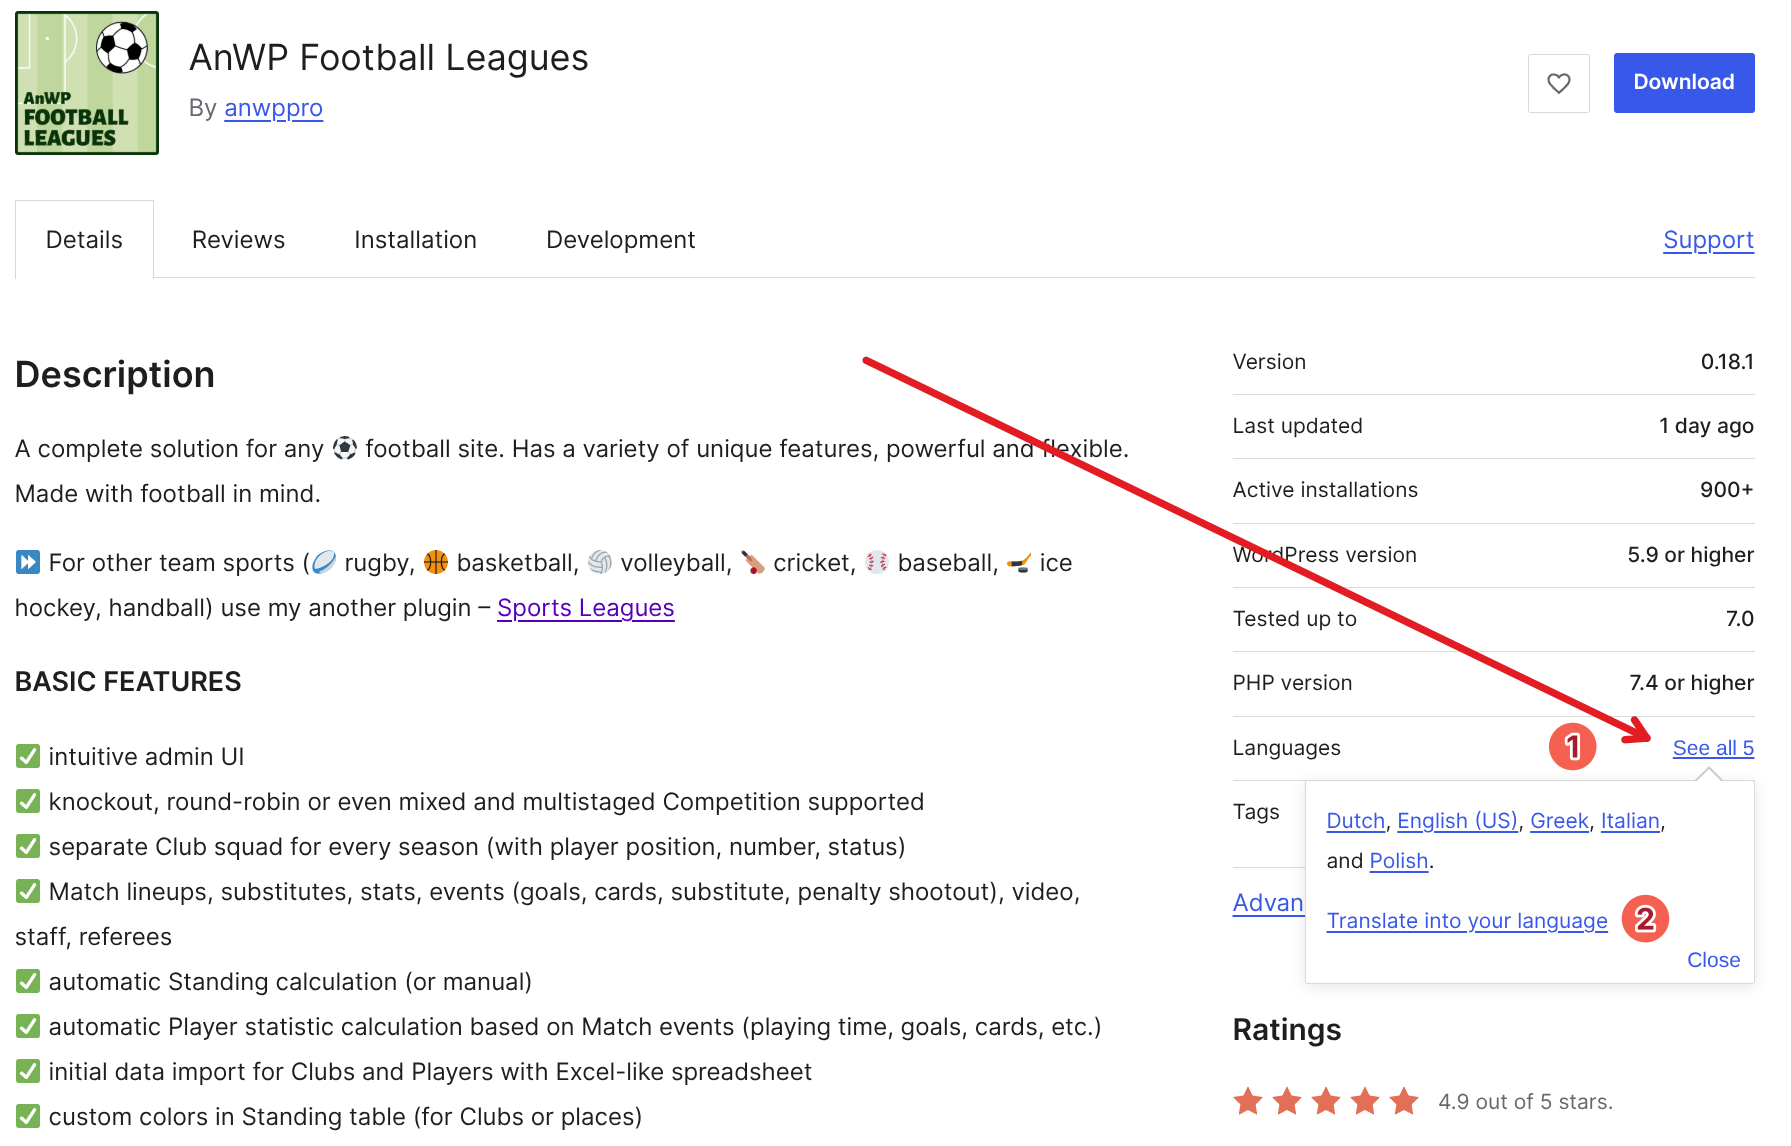Click green checkmark beside Match lineups
The height and width of the screenshot is (1146, 1791).
pos(28,891)
